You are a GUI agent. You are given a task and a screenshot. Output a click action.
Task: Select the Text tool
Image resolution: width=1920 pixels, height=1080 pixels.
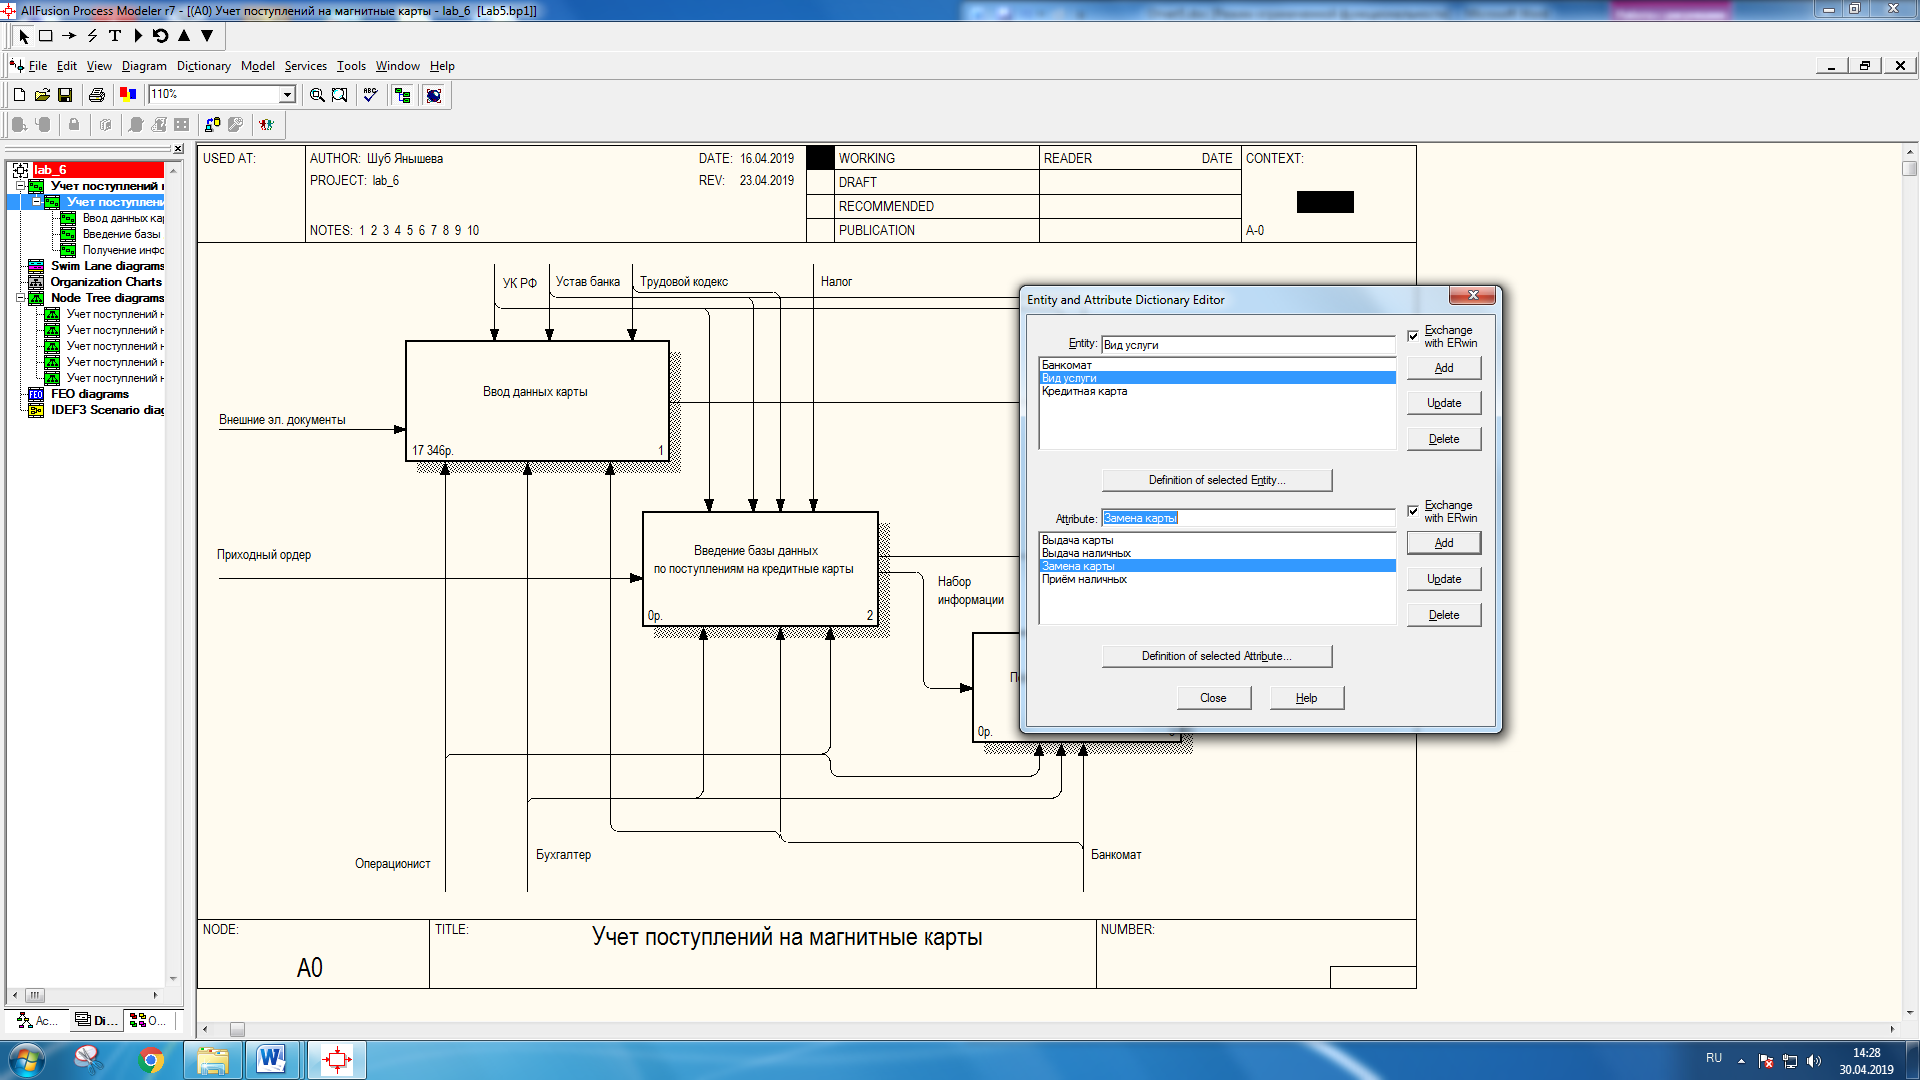tap(115, 36)
